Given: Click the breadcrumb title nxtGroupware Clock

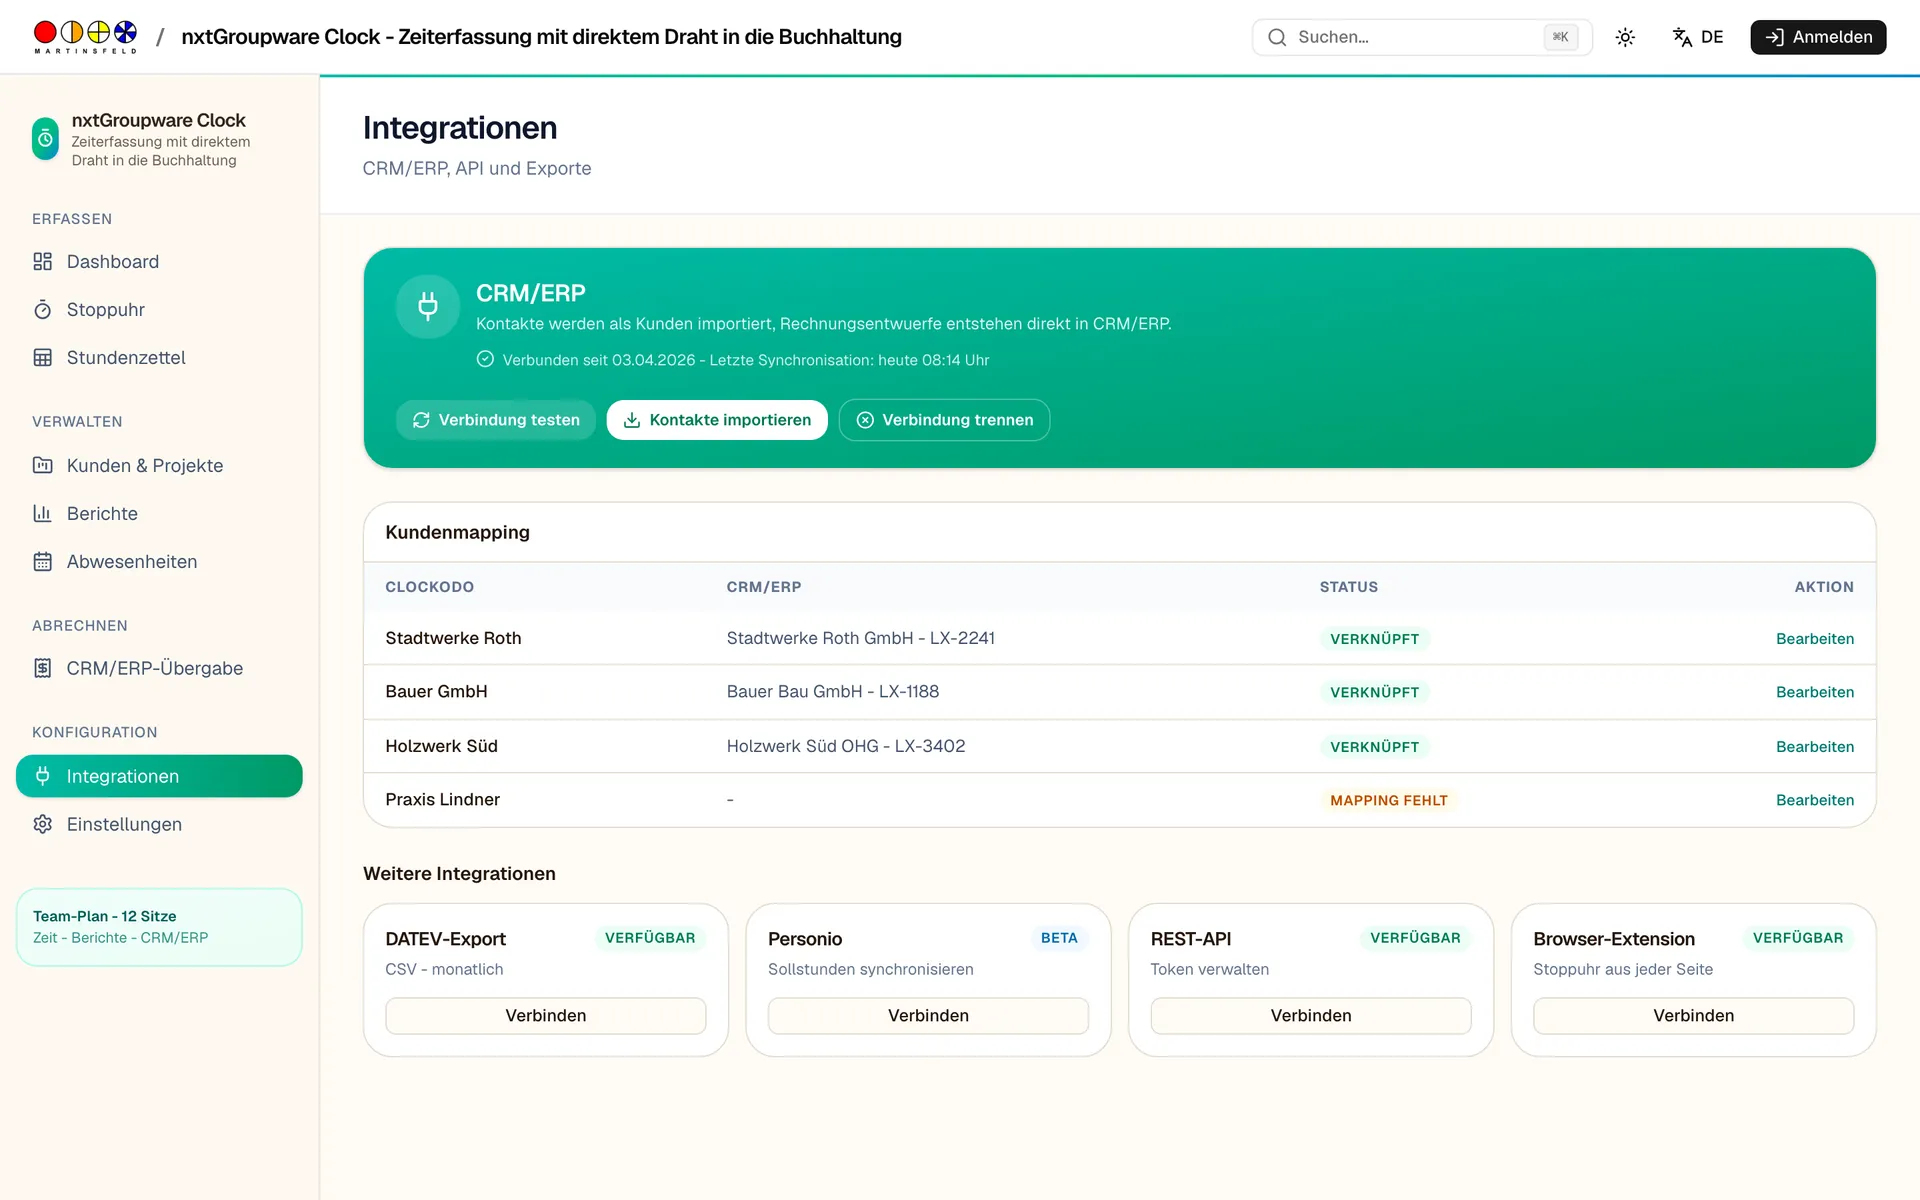Looking at the screenshot, I should (x=541, y=37).
